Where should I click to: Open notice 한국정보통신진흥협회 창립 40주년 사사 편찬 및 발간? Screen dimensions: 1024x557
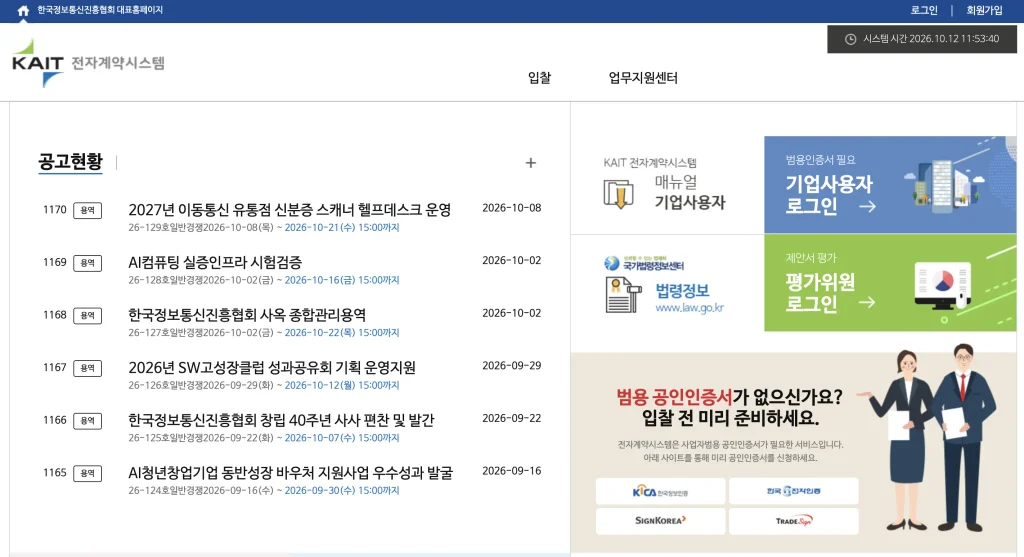click(x=281, y=420)
